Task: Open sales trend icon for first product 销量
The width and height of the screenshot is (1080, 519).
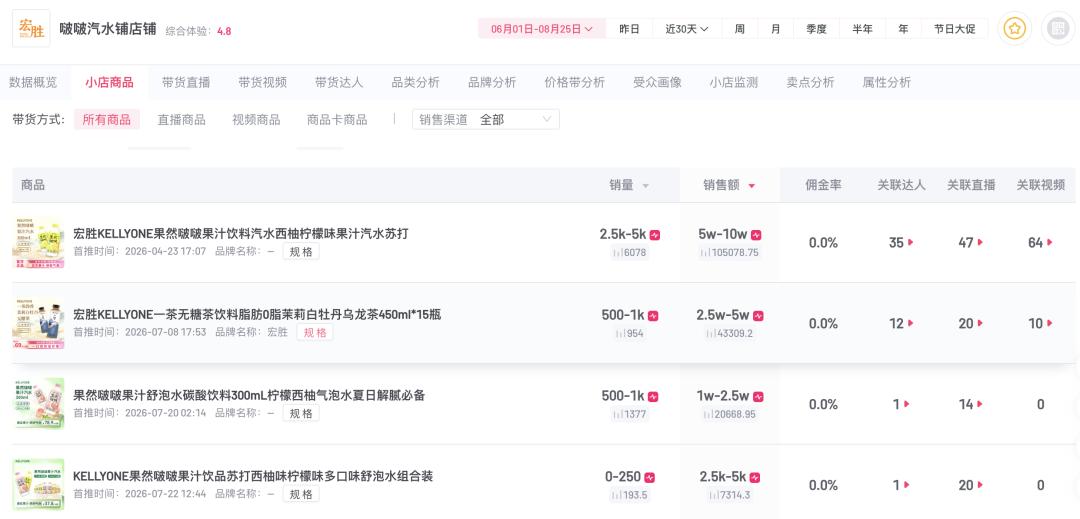Action: (654, 235)
